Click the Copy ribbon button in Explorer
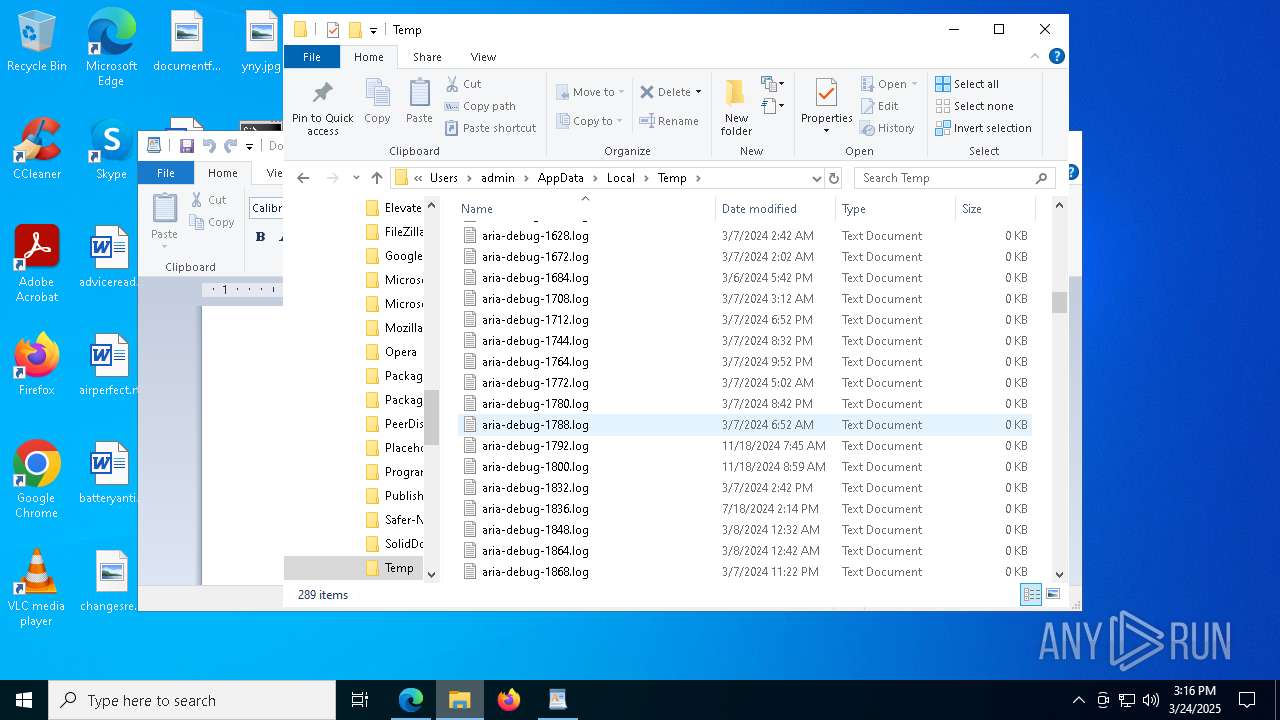This screenshot has width=1280, height=720. click(x=377, y=102)
